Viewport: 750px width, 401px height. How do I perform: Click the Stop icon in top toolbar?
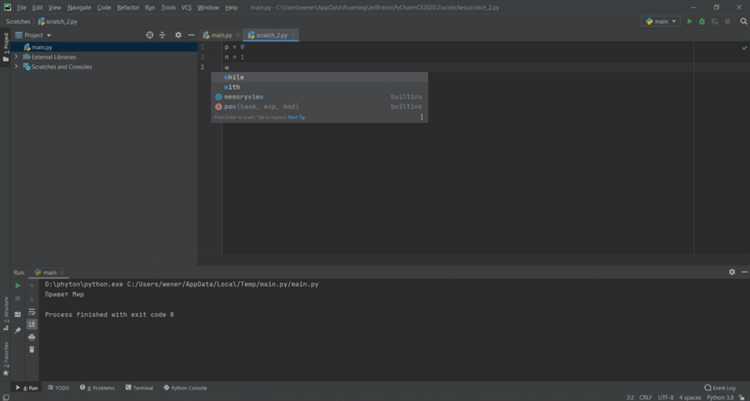pyautogui.click(x=728, y=22)
